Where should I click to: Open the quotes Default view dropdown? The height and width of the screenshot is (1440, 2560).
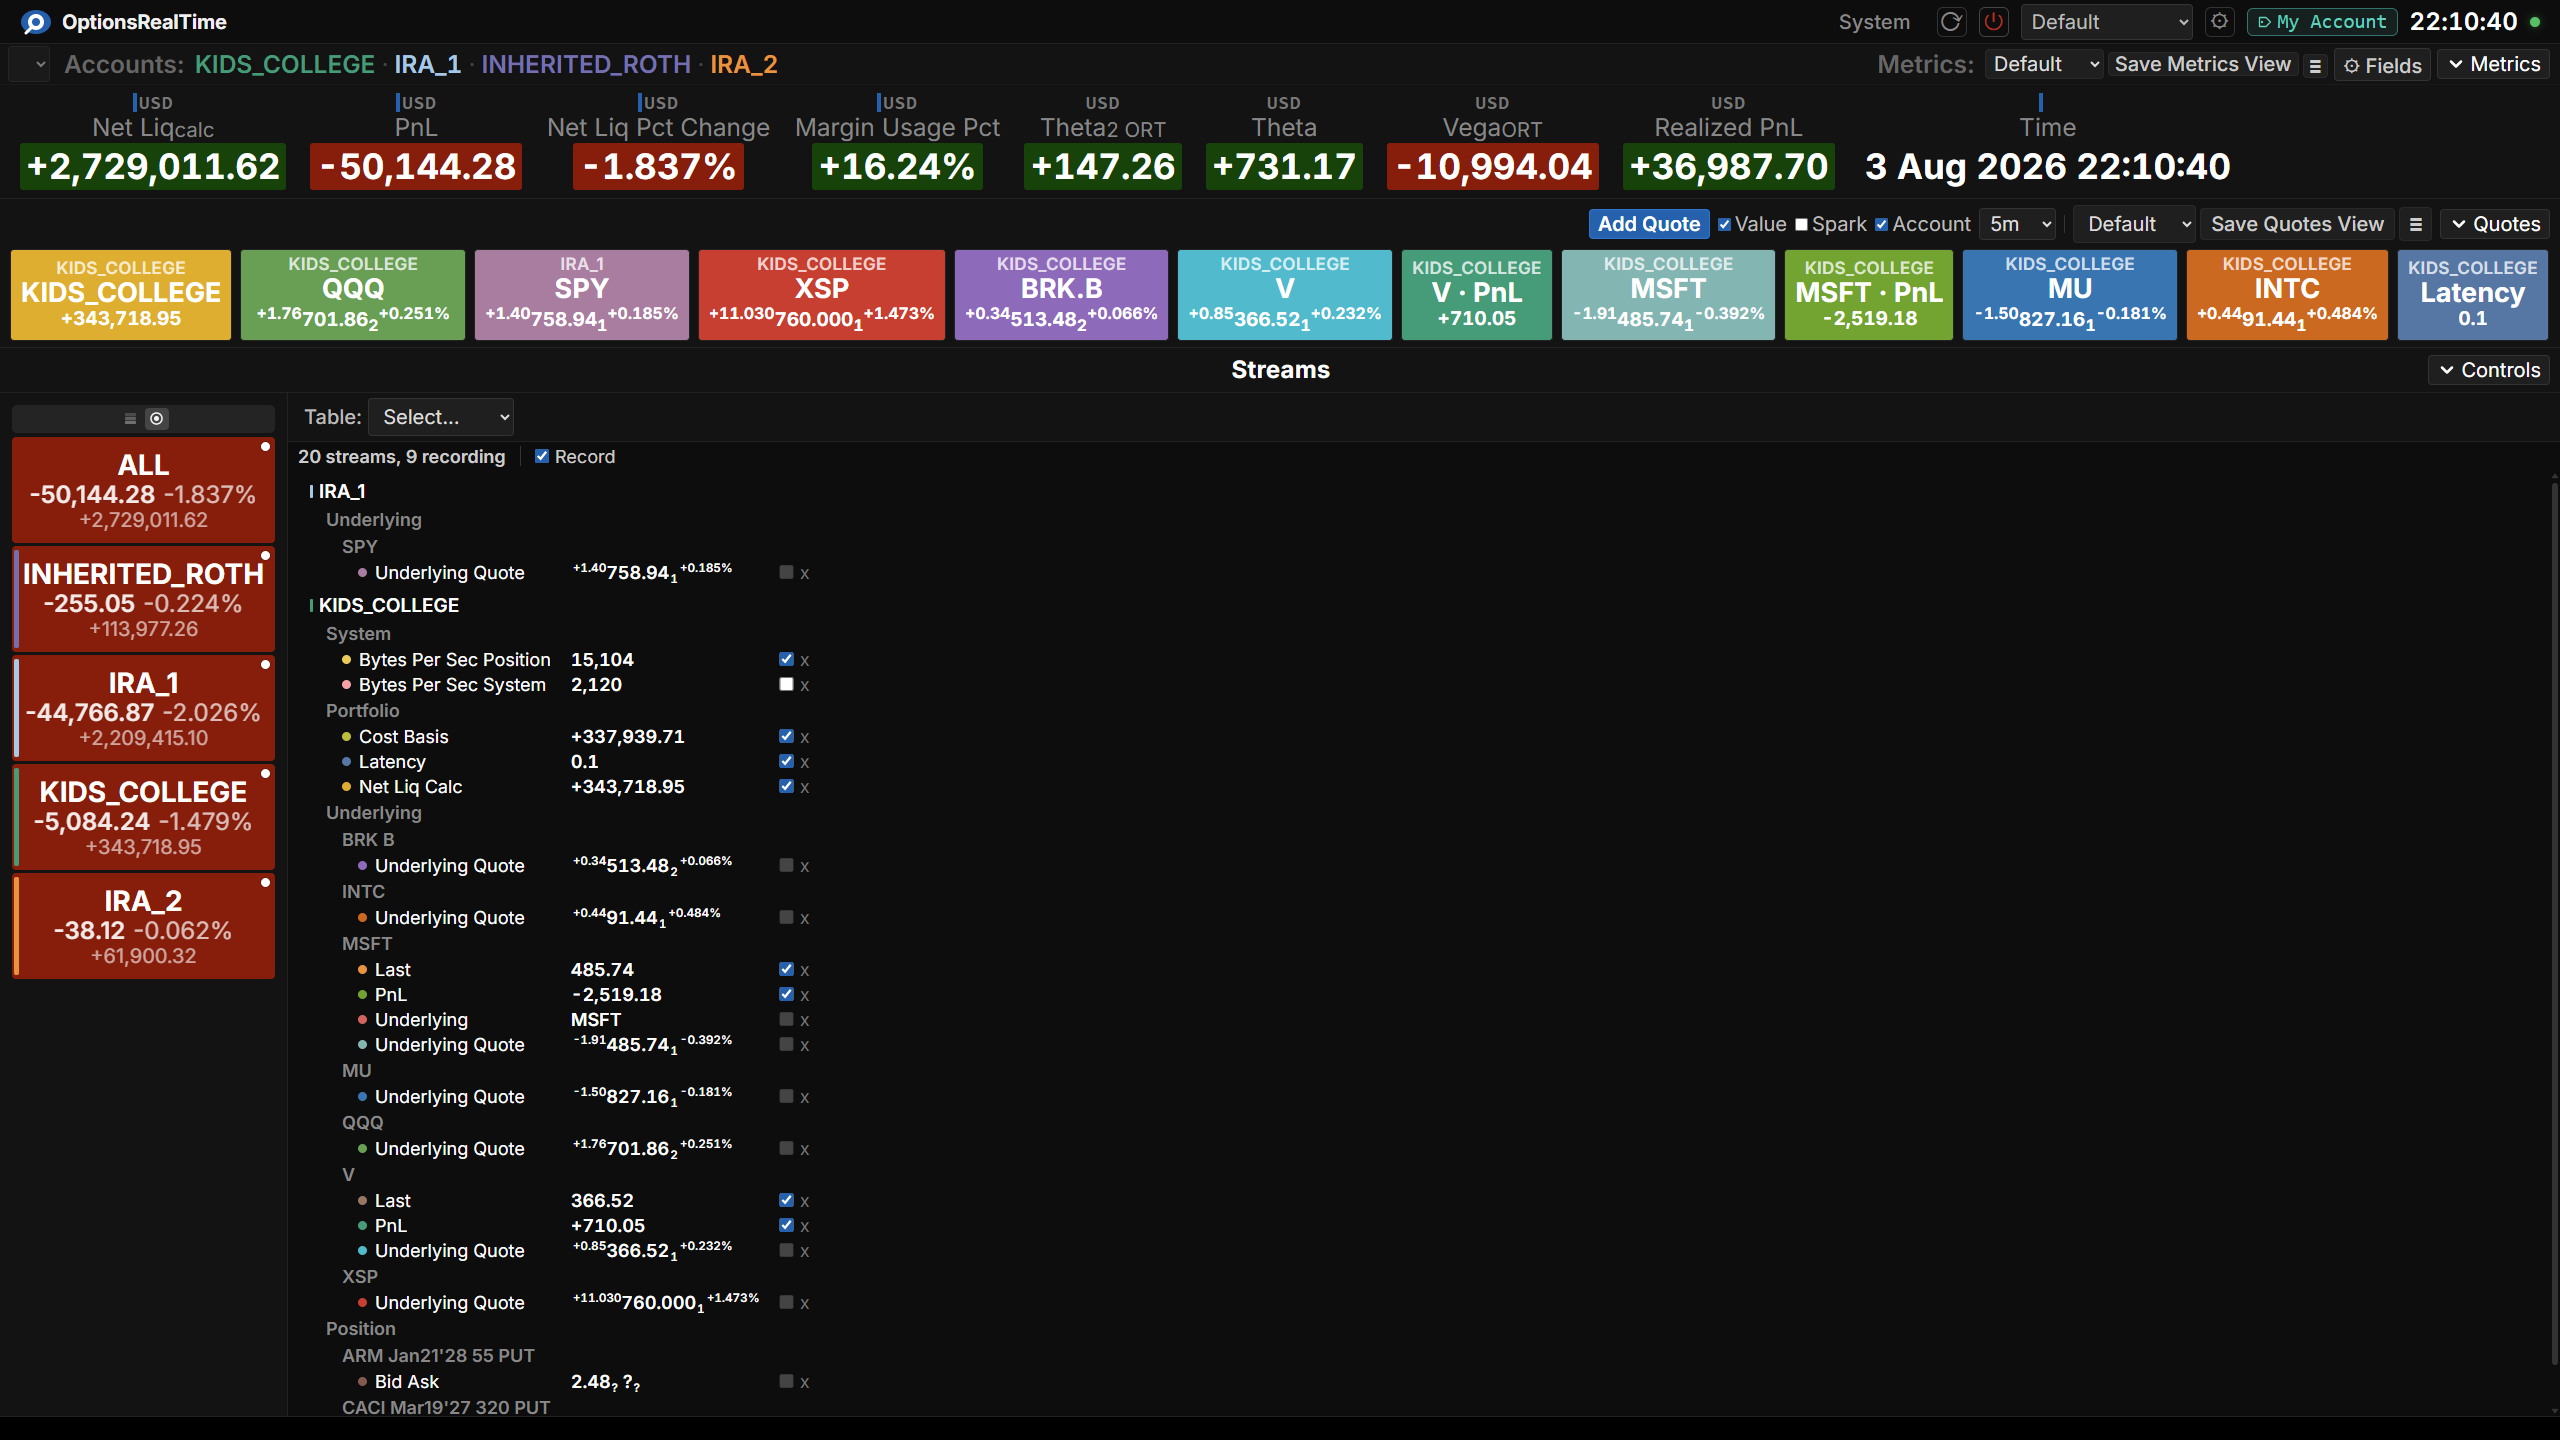[2135, 225]
